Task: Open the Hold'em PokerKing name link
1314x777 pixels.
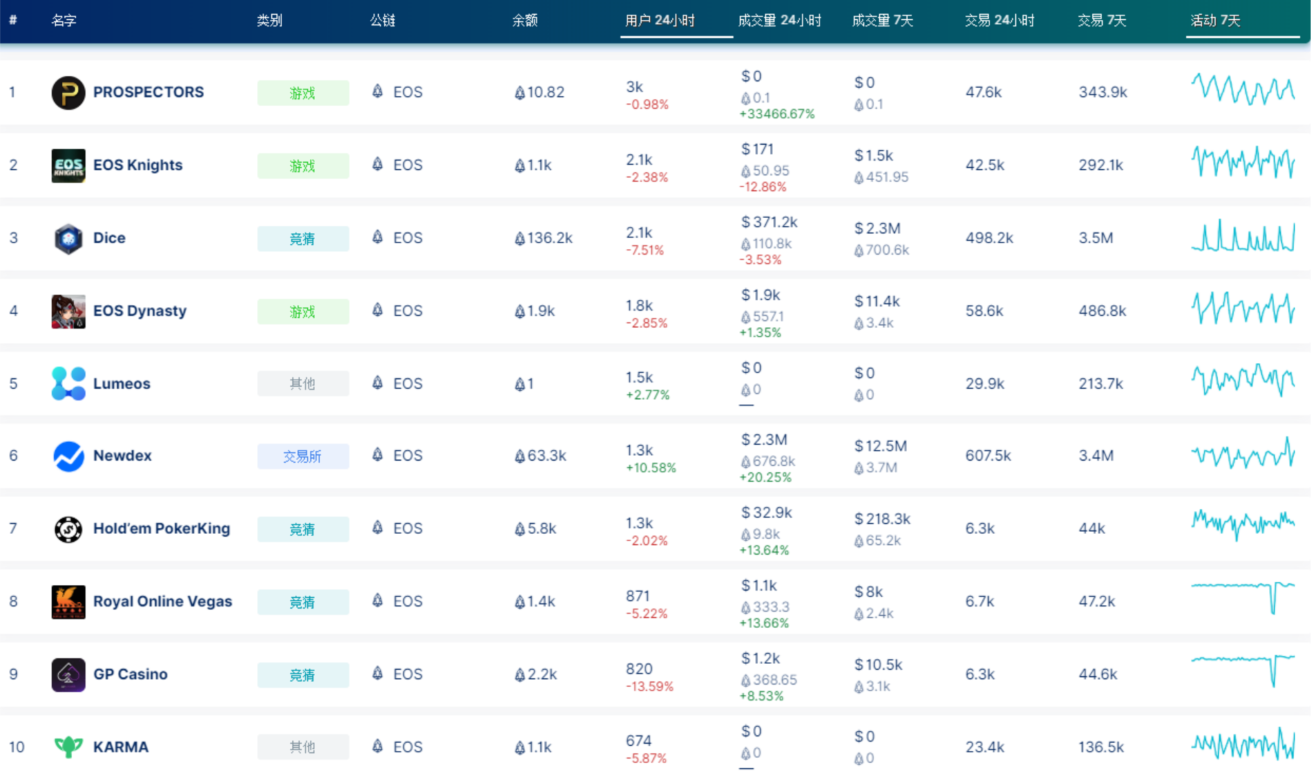Action: coord(161,528)
